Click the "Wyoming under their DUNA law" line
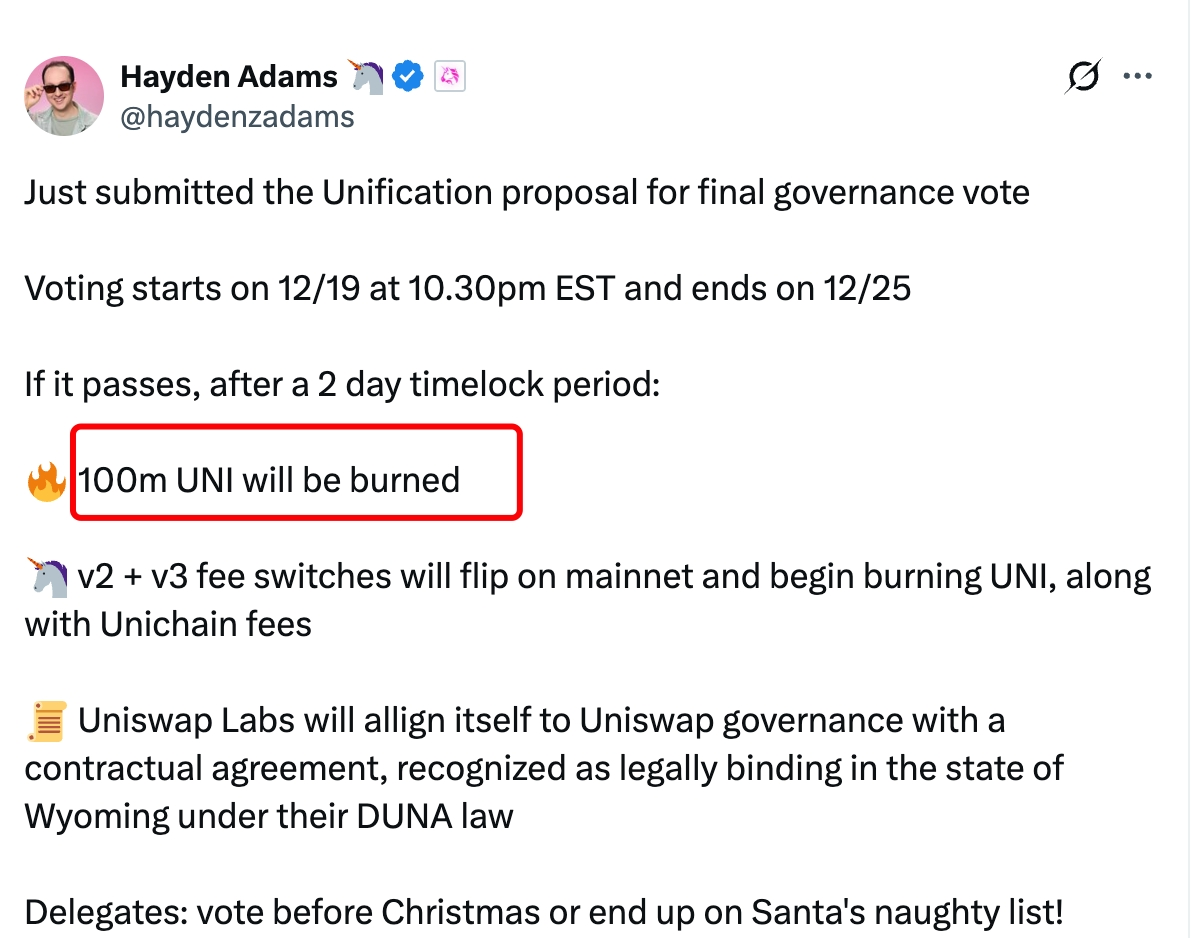Viewport: 1200px width, 938px height. [268, 816]
